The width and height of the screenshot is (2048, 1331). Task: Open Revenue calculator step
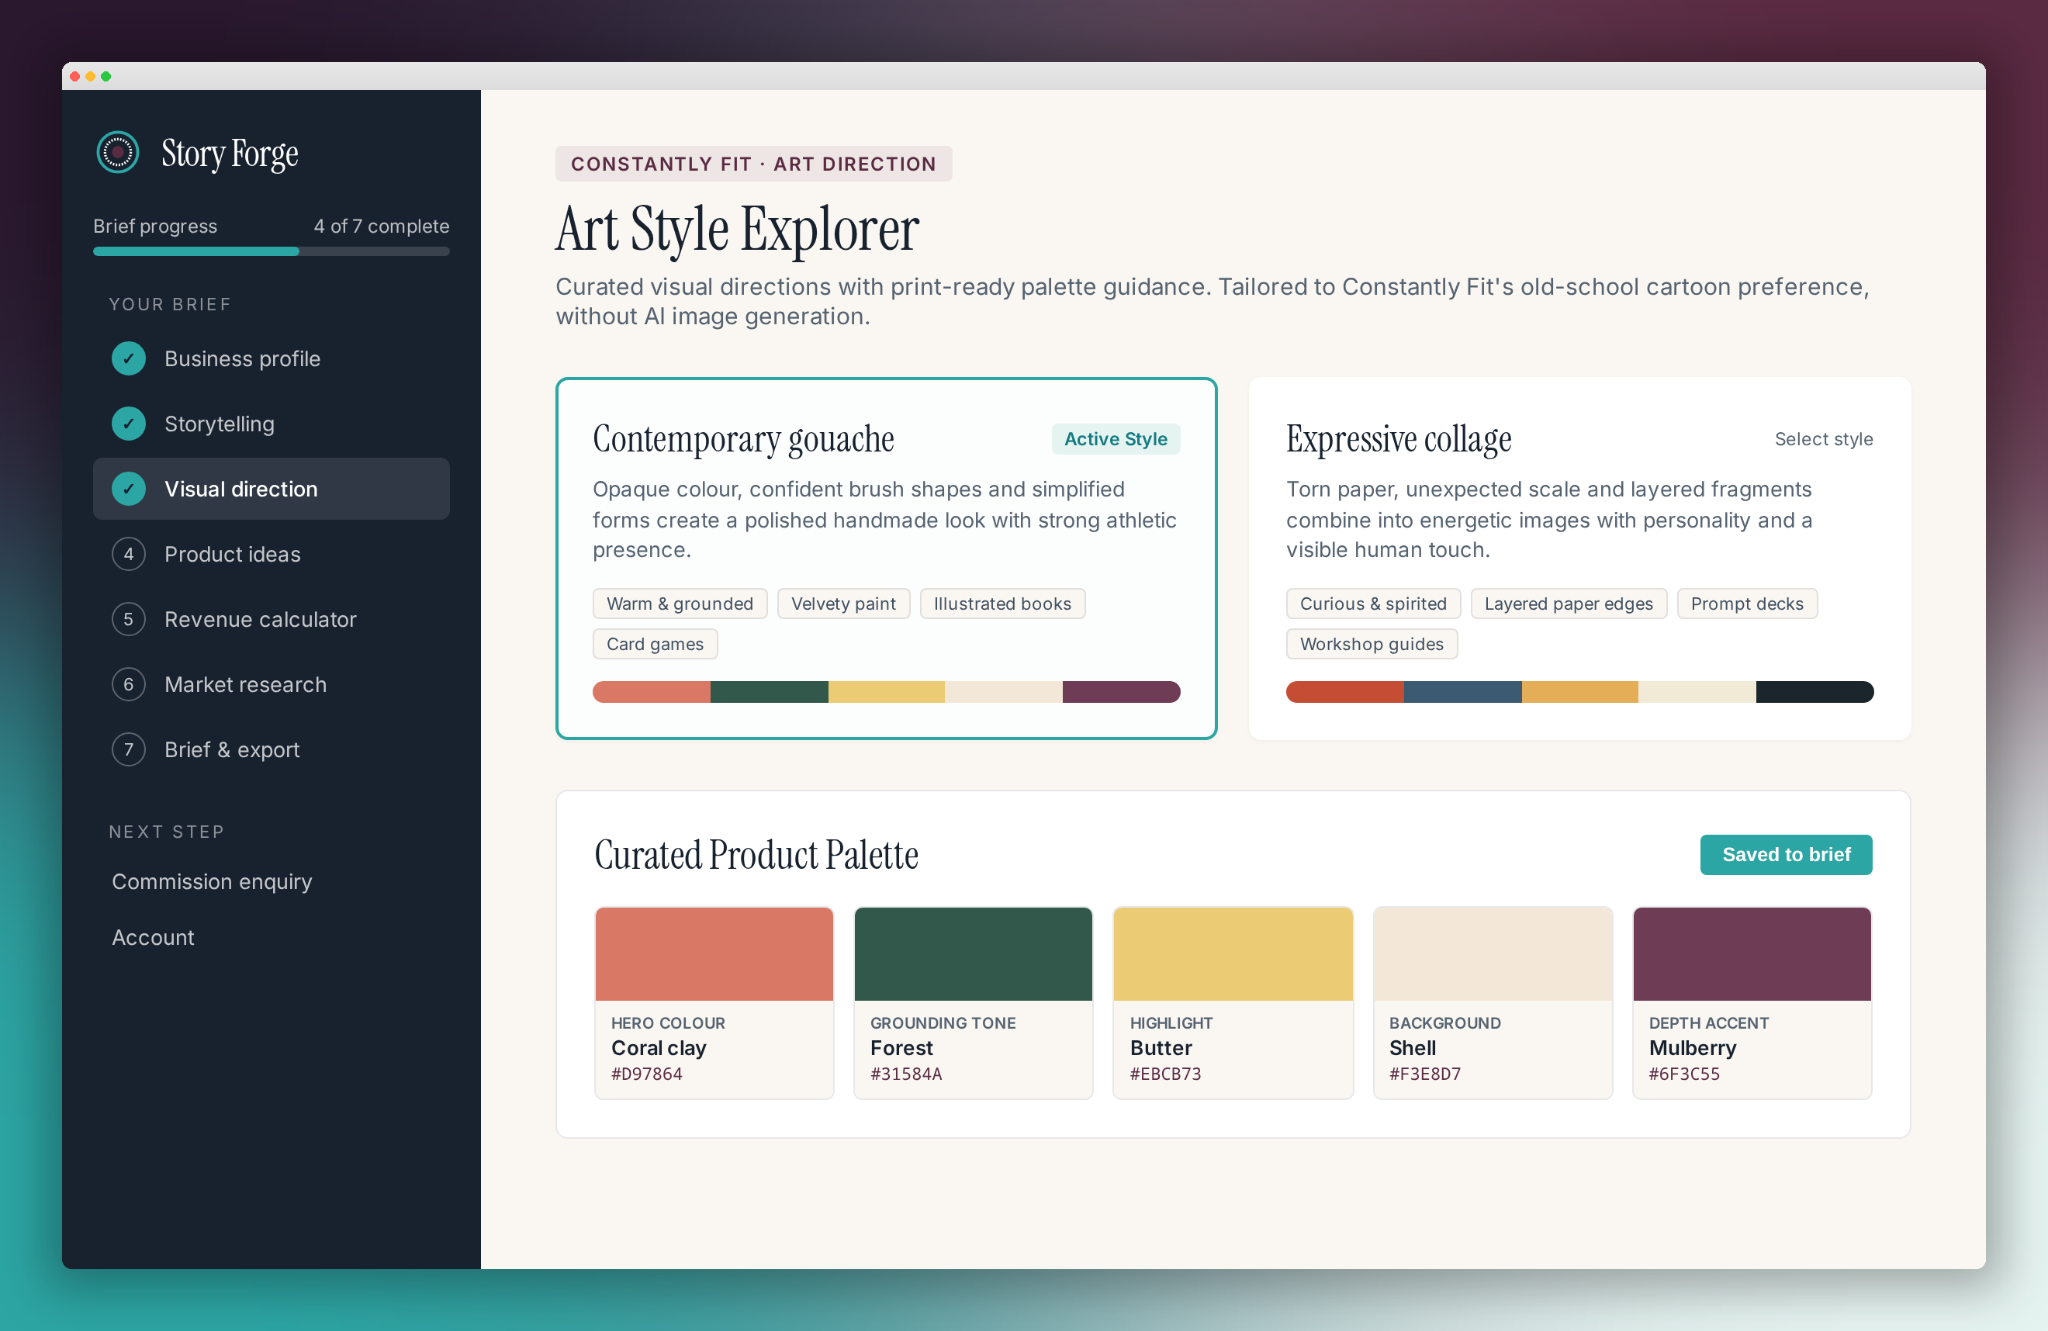pyautogui.click(x=271, y=619)
